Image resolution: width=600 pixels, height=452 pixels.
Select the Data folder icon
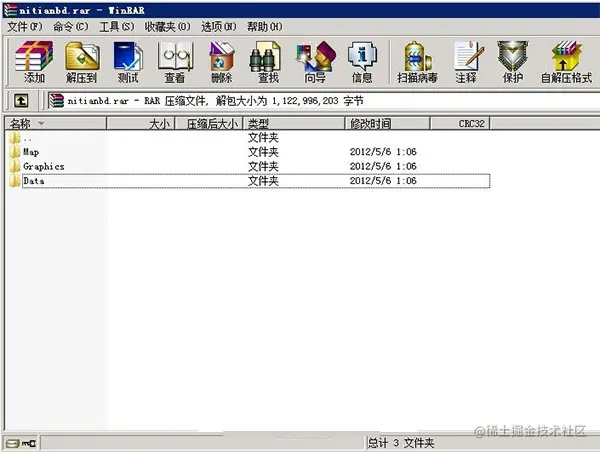click(x=15, y=181)
